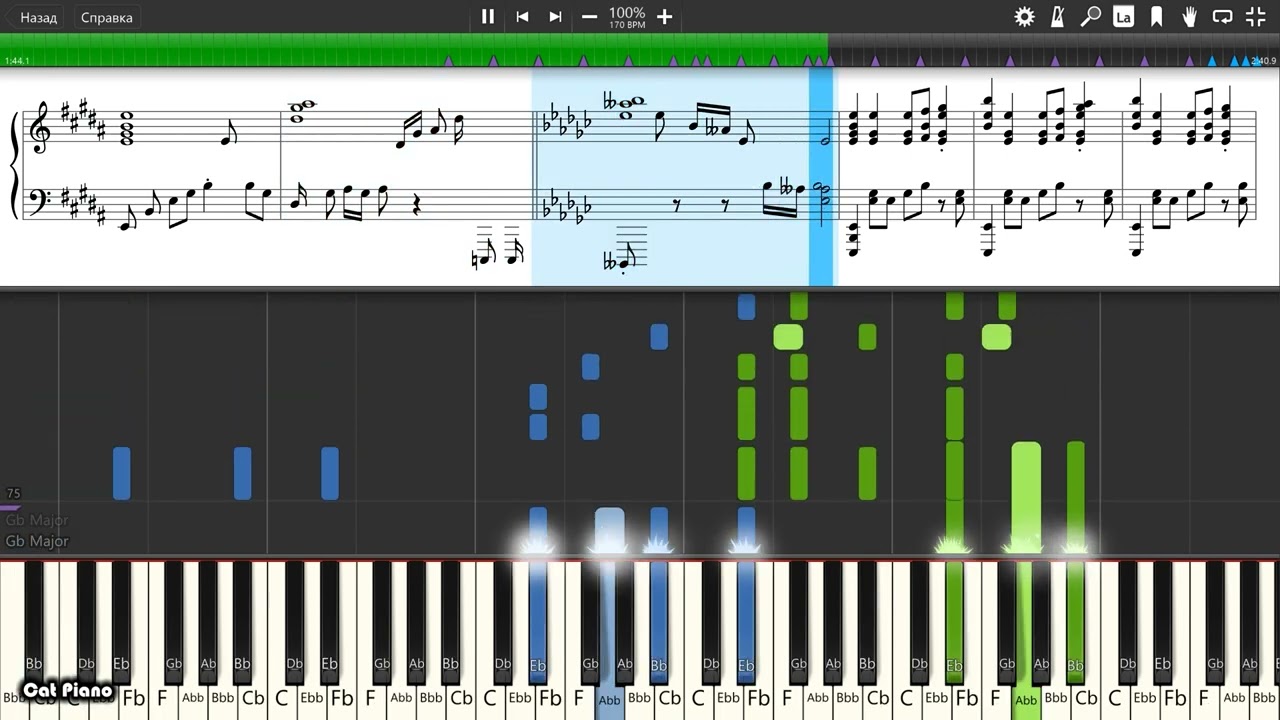Image resolution: width=1280 pixels, height=720 pixels.
Task: Click the unplayed gray portion of the timeline
Action: coord(1054,49)
